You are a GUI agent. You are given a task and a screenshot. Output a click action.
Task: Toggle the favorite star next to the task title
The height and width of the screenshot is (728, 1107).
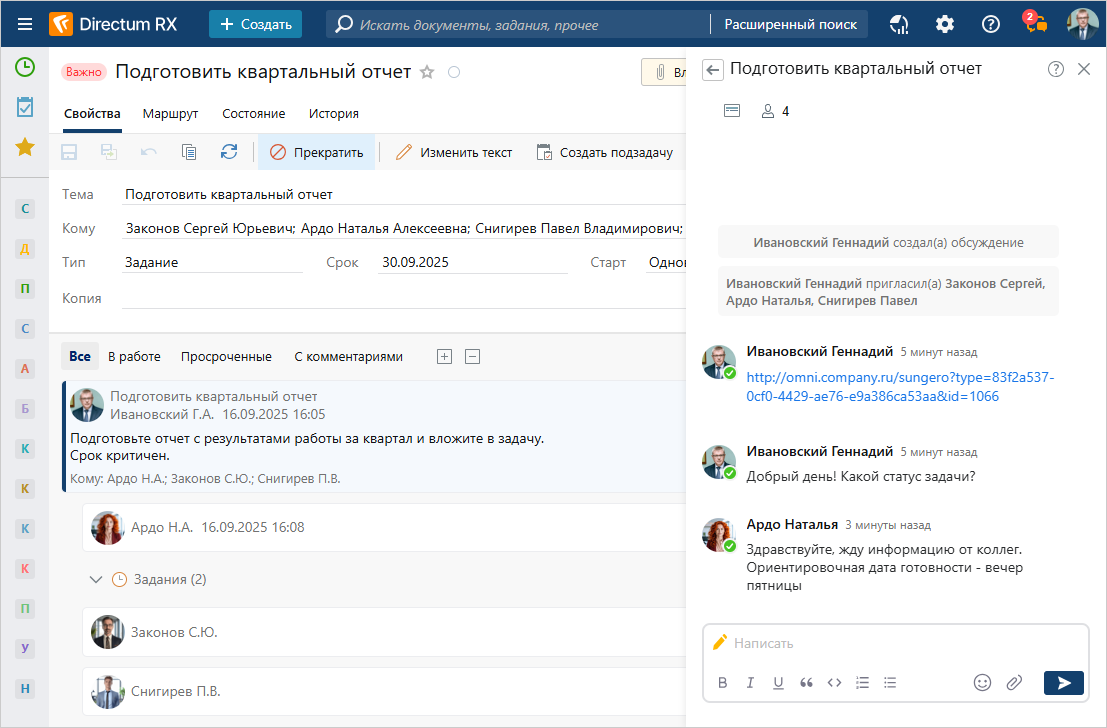[427, 72]
